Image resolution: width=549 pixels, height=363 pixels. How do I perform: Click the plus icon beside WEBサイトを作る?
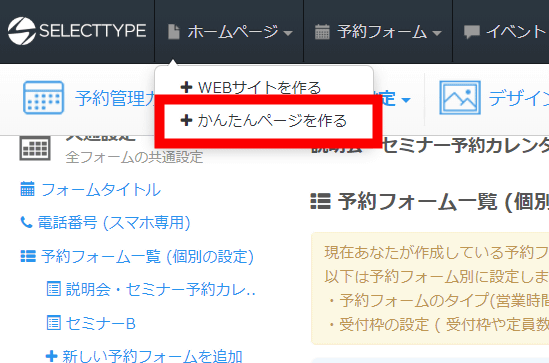click(x=186, y=88)
